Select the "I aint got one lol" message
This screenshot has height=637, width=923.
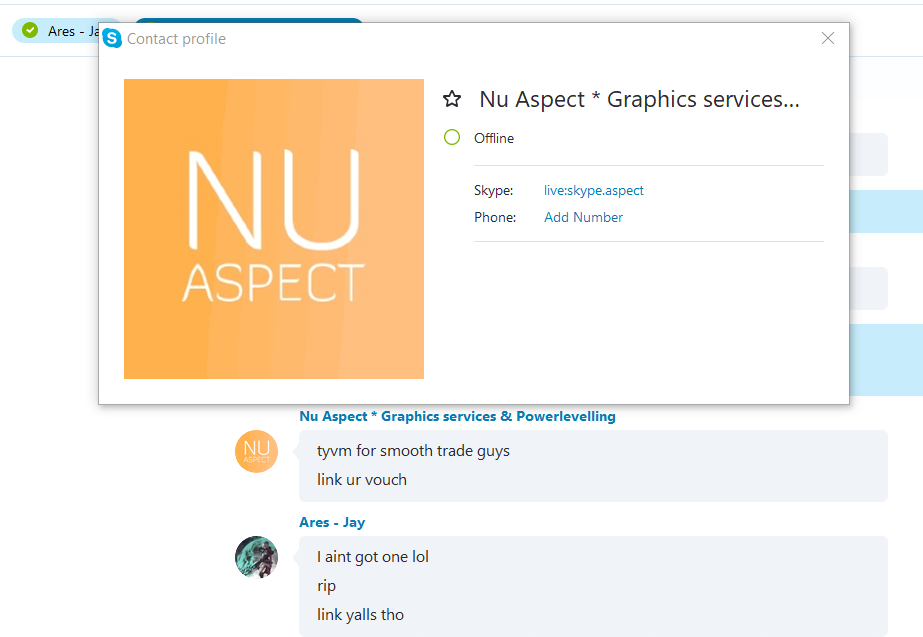373,556
